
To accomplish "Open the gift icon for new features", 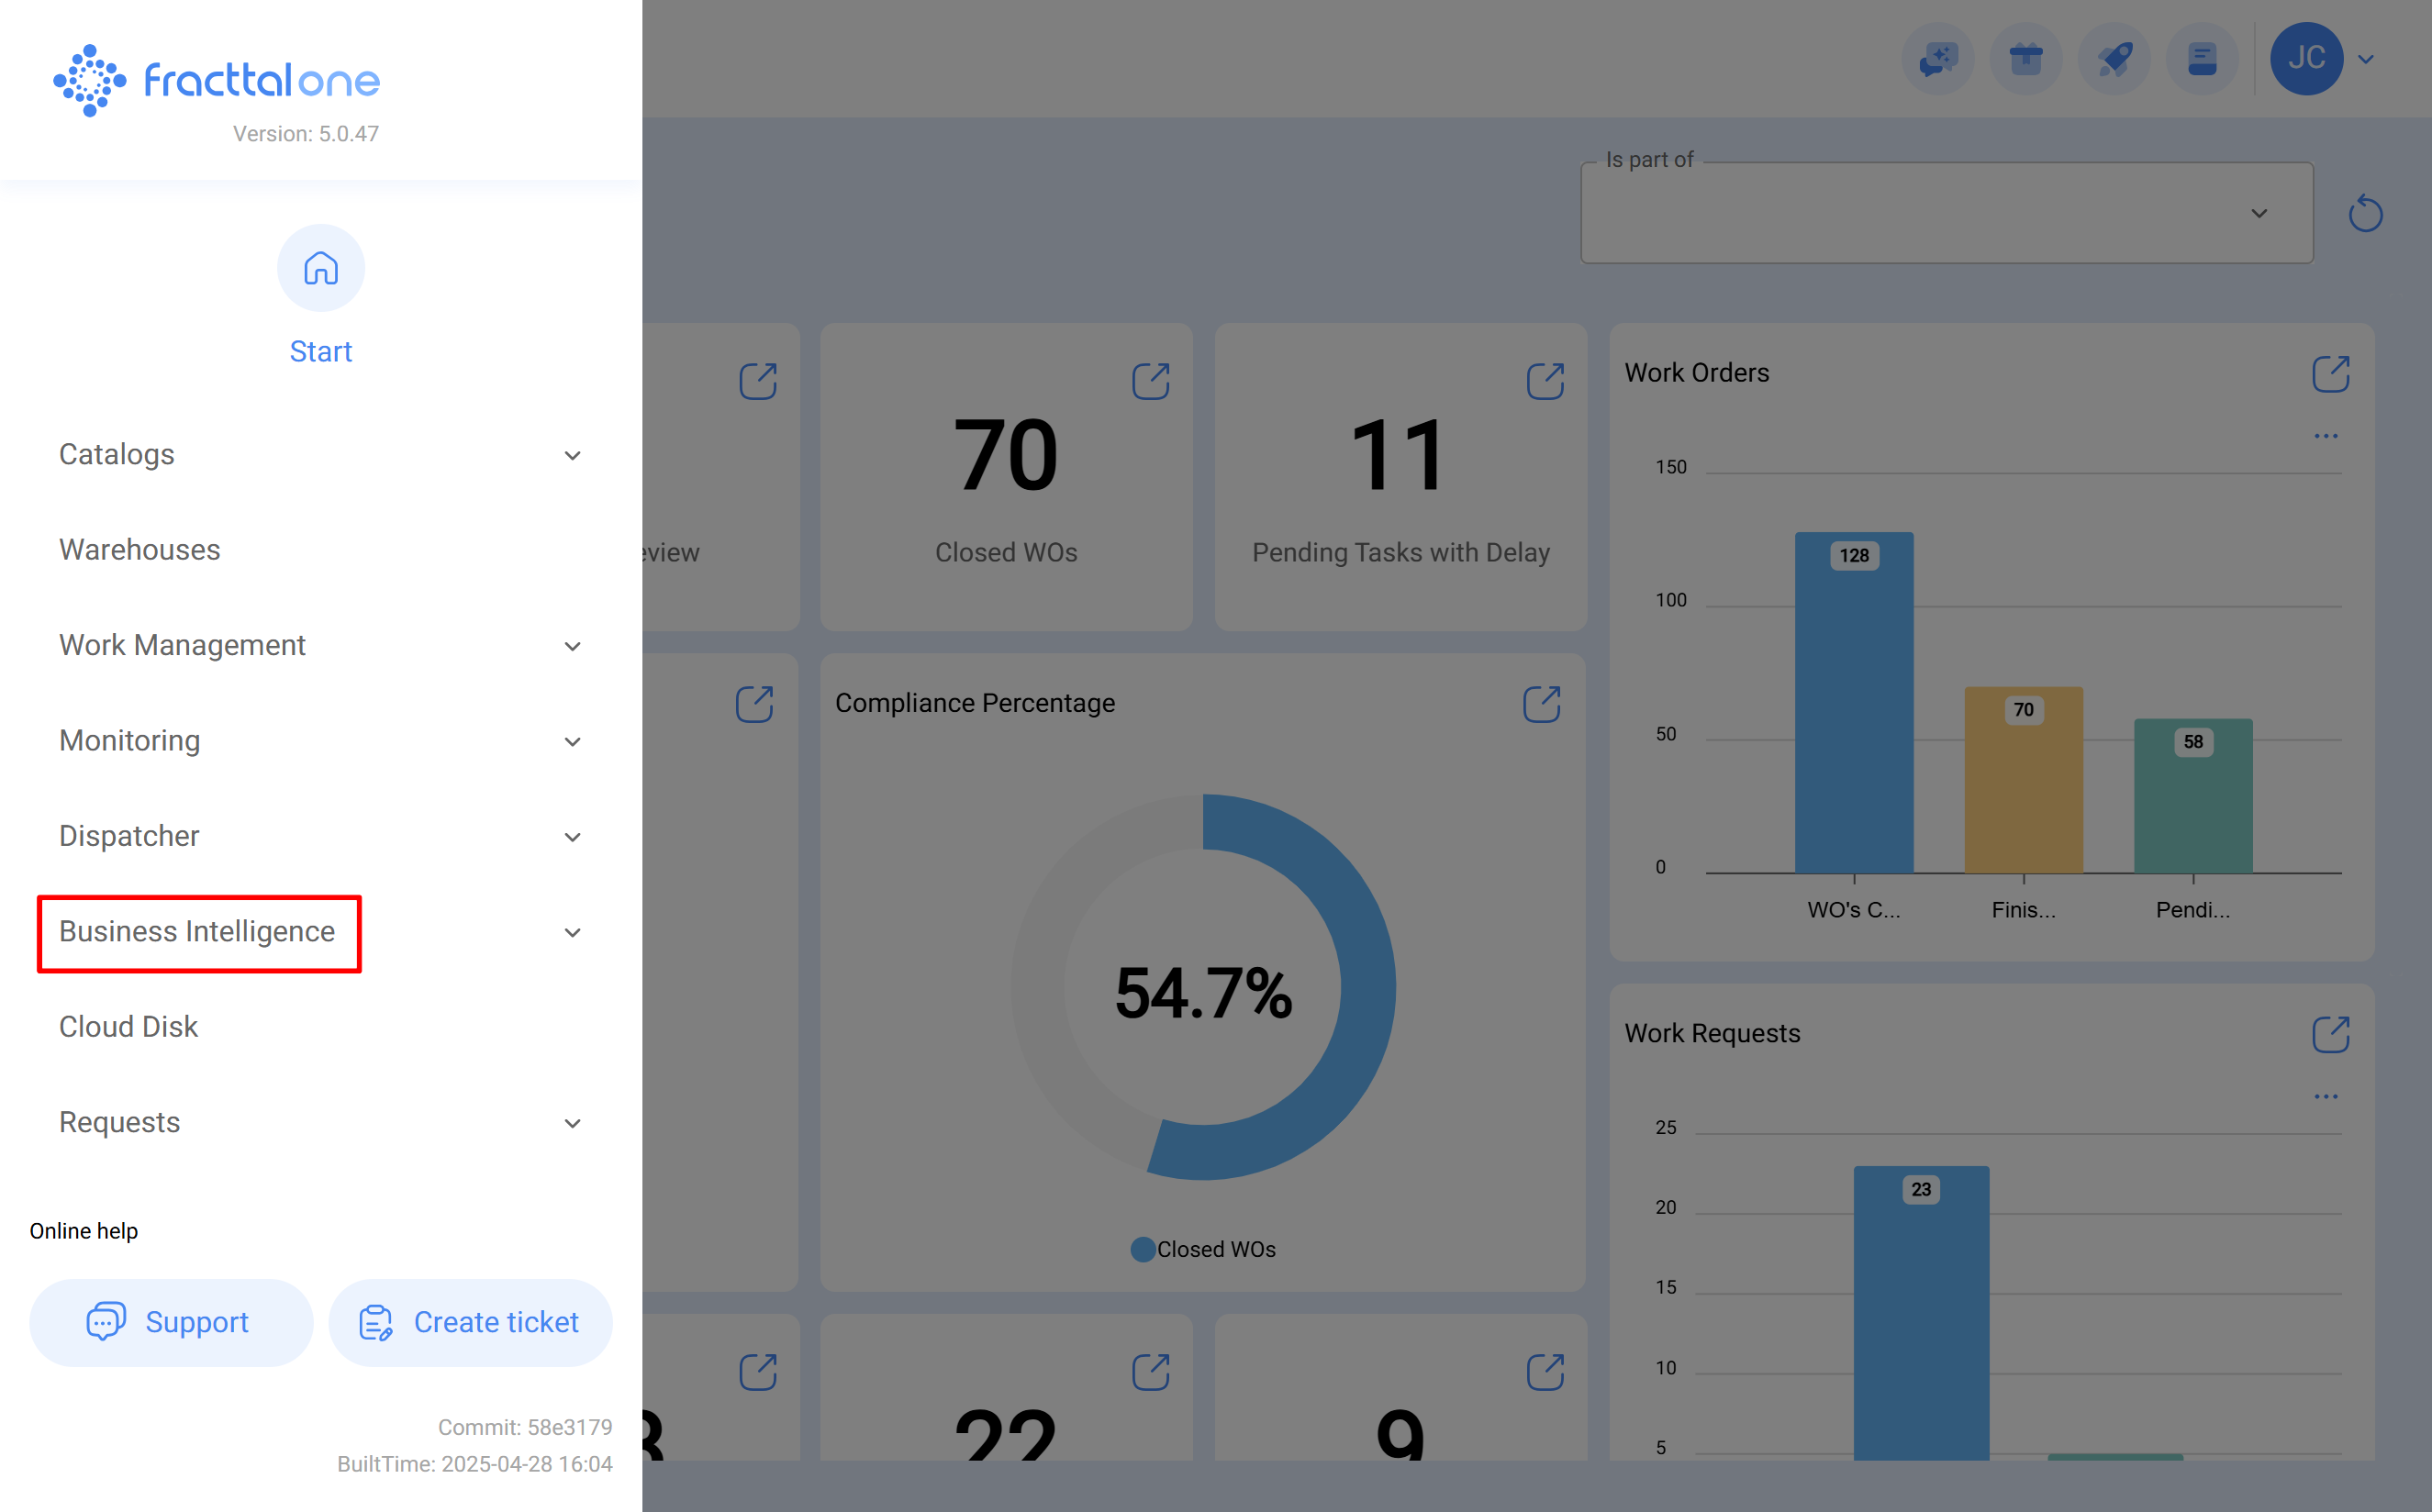I will [2026, 59].
